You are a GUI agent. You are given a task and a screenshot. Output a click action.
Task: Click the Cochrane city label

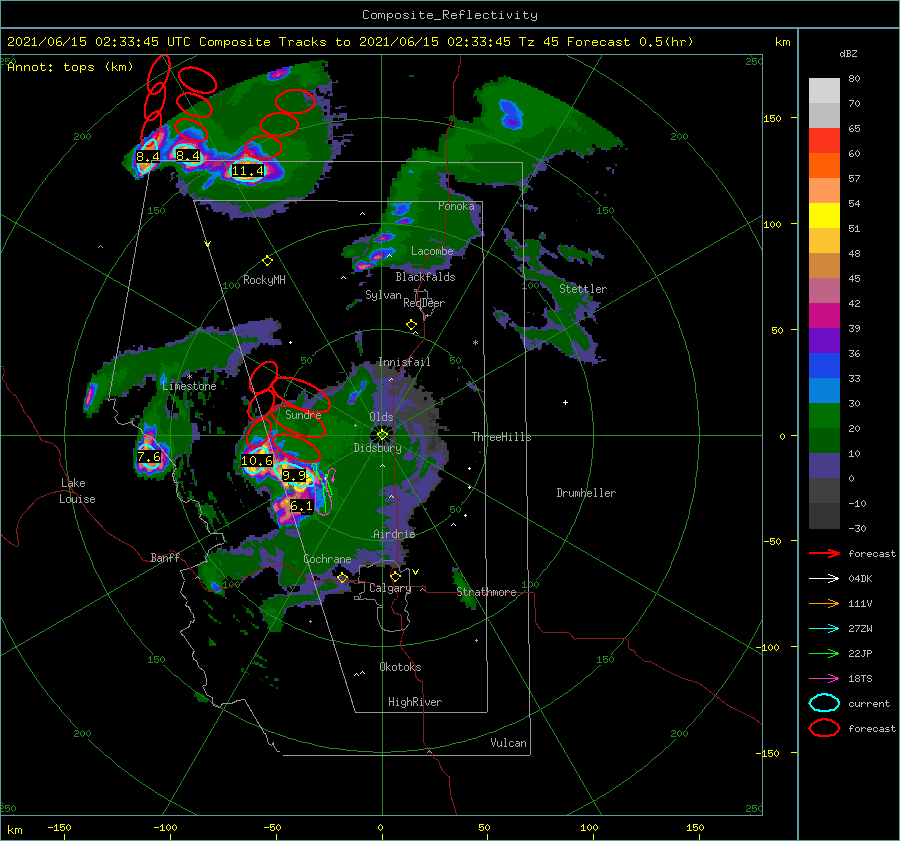tap(327, 559)
